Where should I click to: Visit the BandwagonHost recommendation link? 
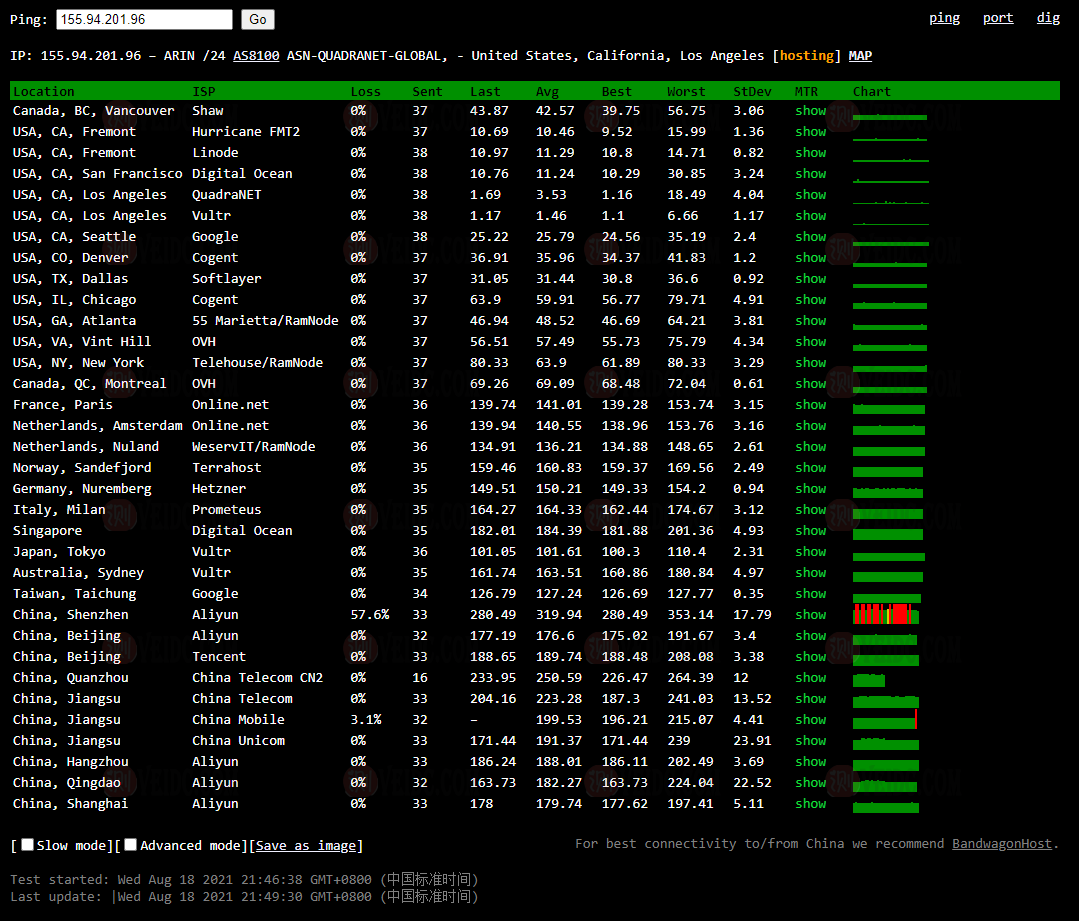pos(1001,844)
